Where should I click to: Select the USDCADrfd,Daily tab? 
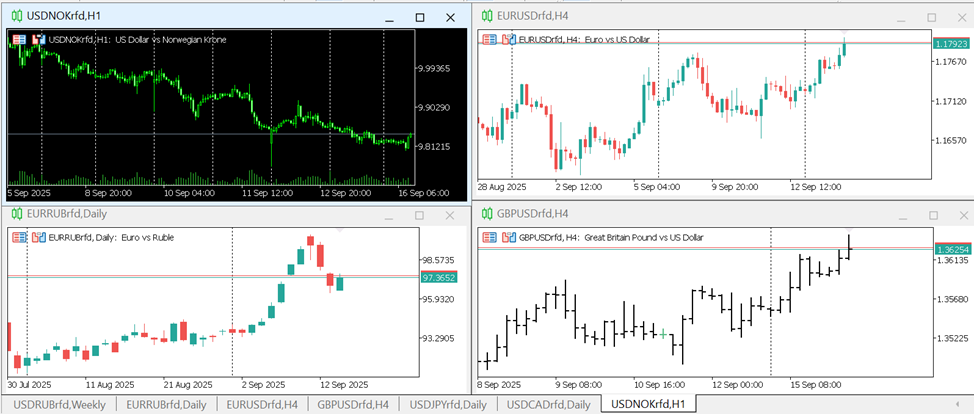point(548,404)
